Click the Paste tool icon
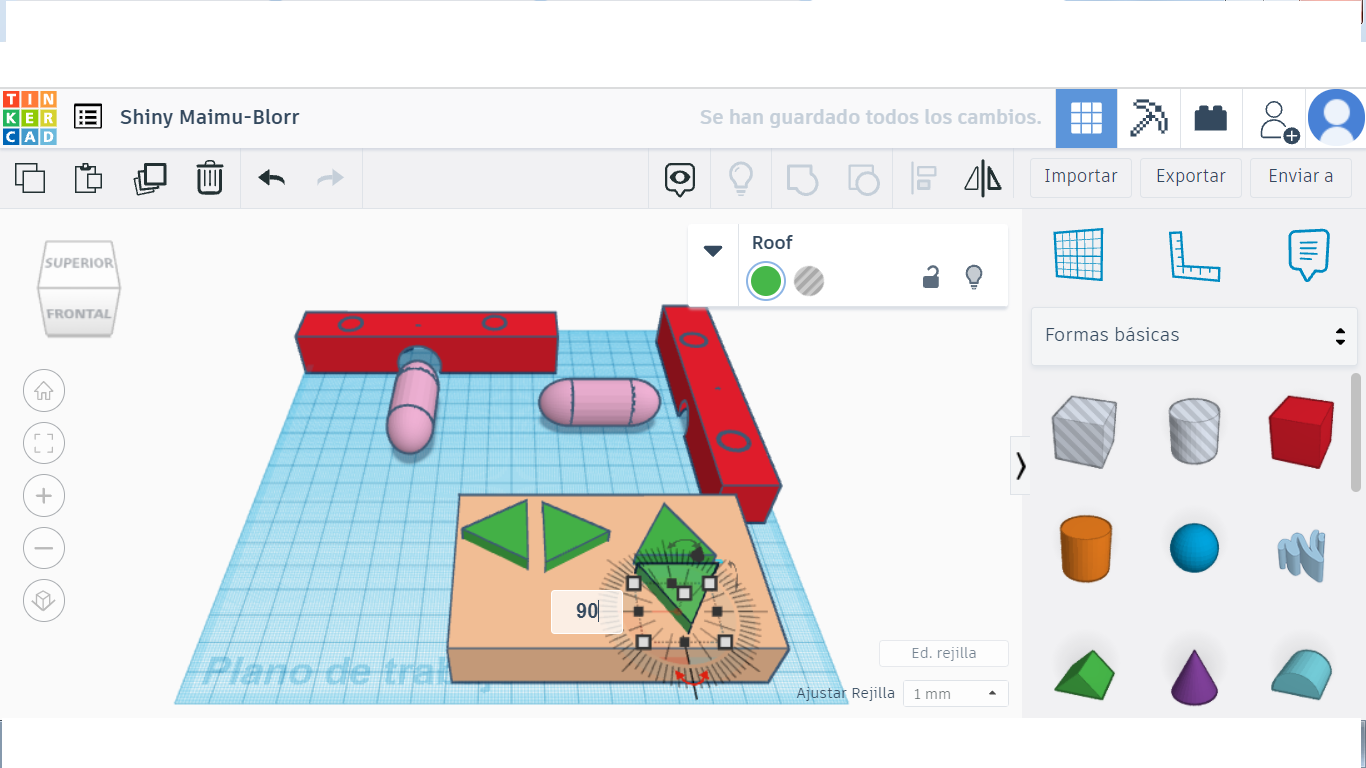 pyautogui.click(x=89, y=178)
